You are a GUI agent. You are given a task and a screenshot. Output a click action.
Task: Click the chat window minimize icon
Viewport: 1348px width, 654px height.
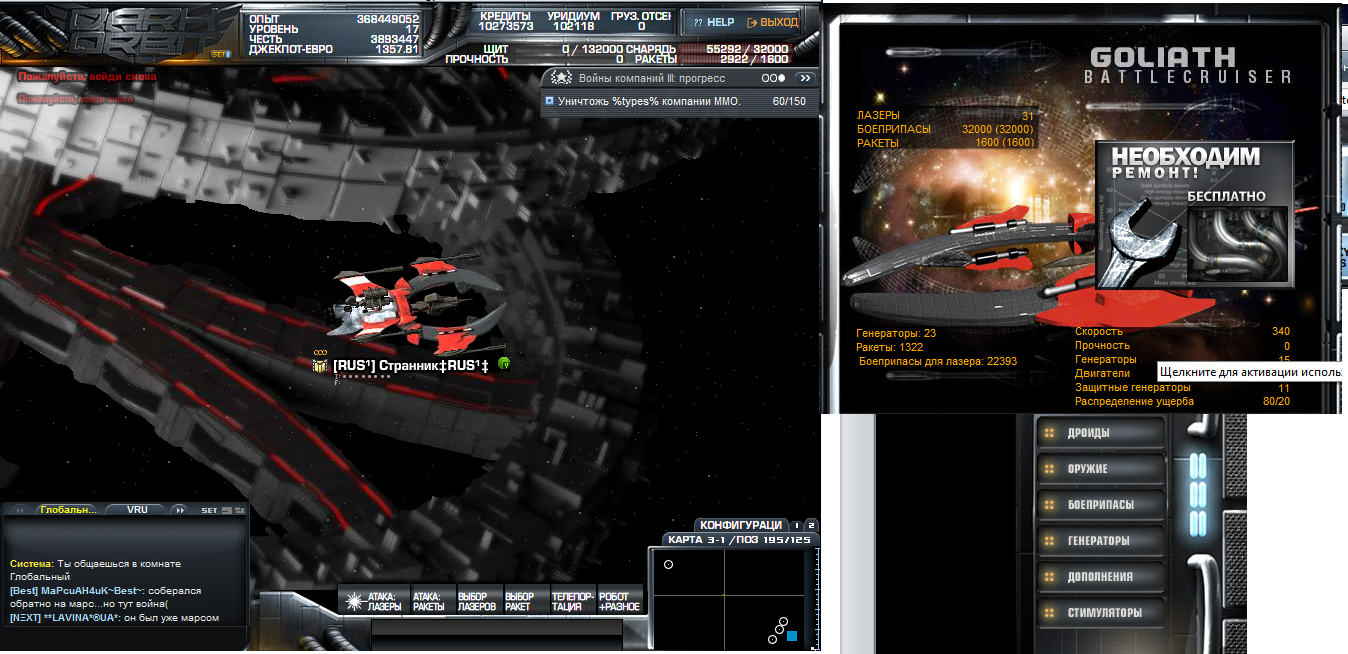227,510
